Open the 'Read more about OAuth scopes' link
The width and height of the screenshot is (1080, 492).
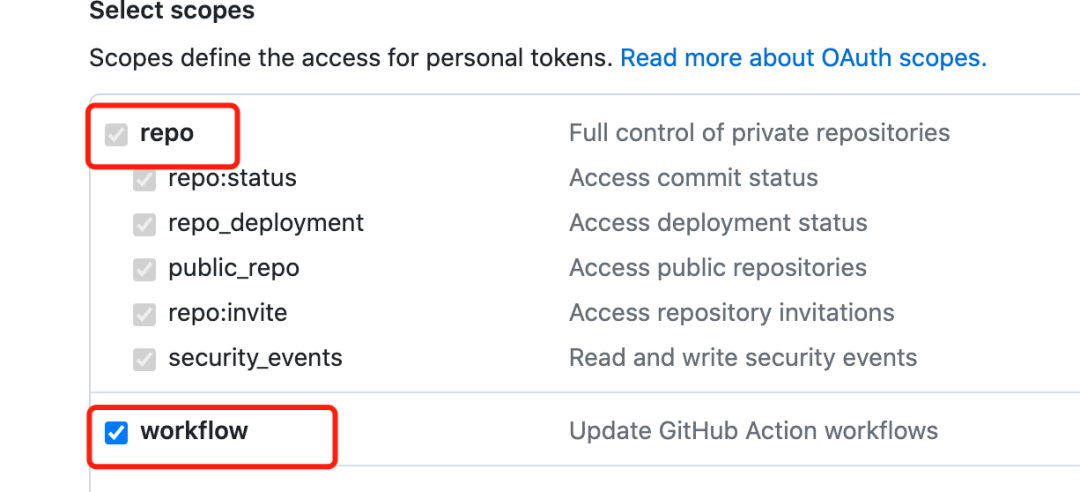[803, 58]
